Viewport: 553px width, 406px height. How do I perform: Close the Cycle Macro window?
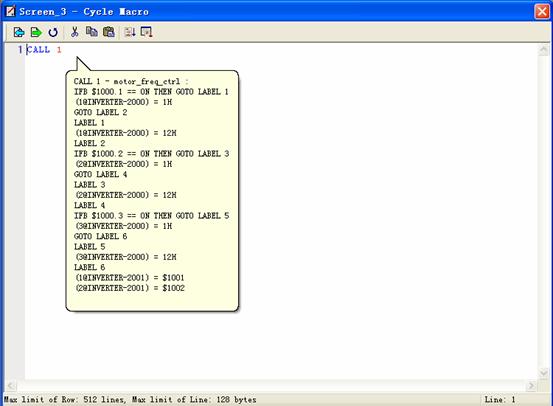pos(542,12)
